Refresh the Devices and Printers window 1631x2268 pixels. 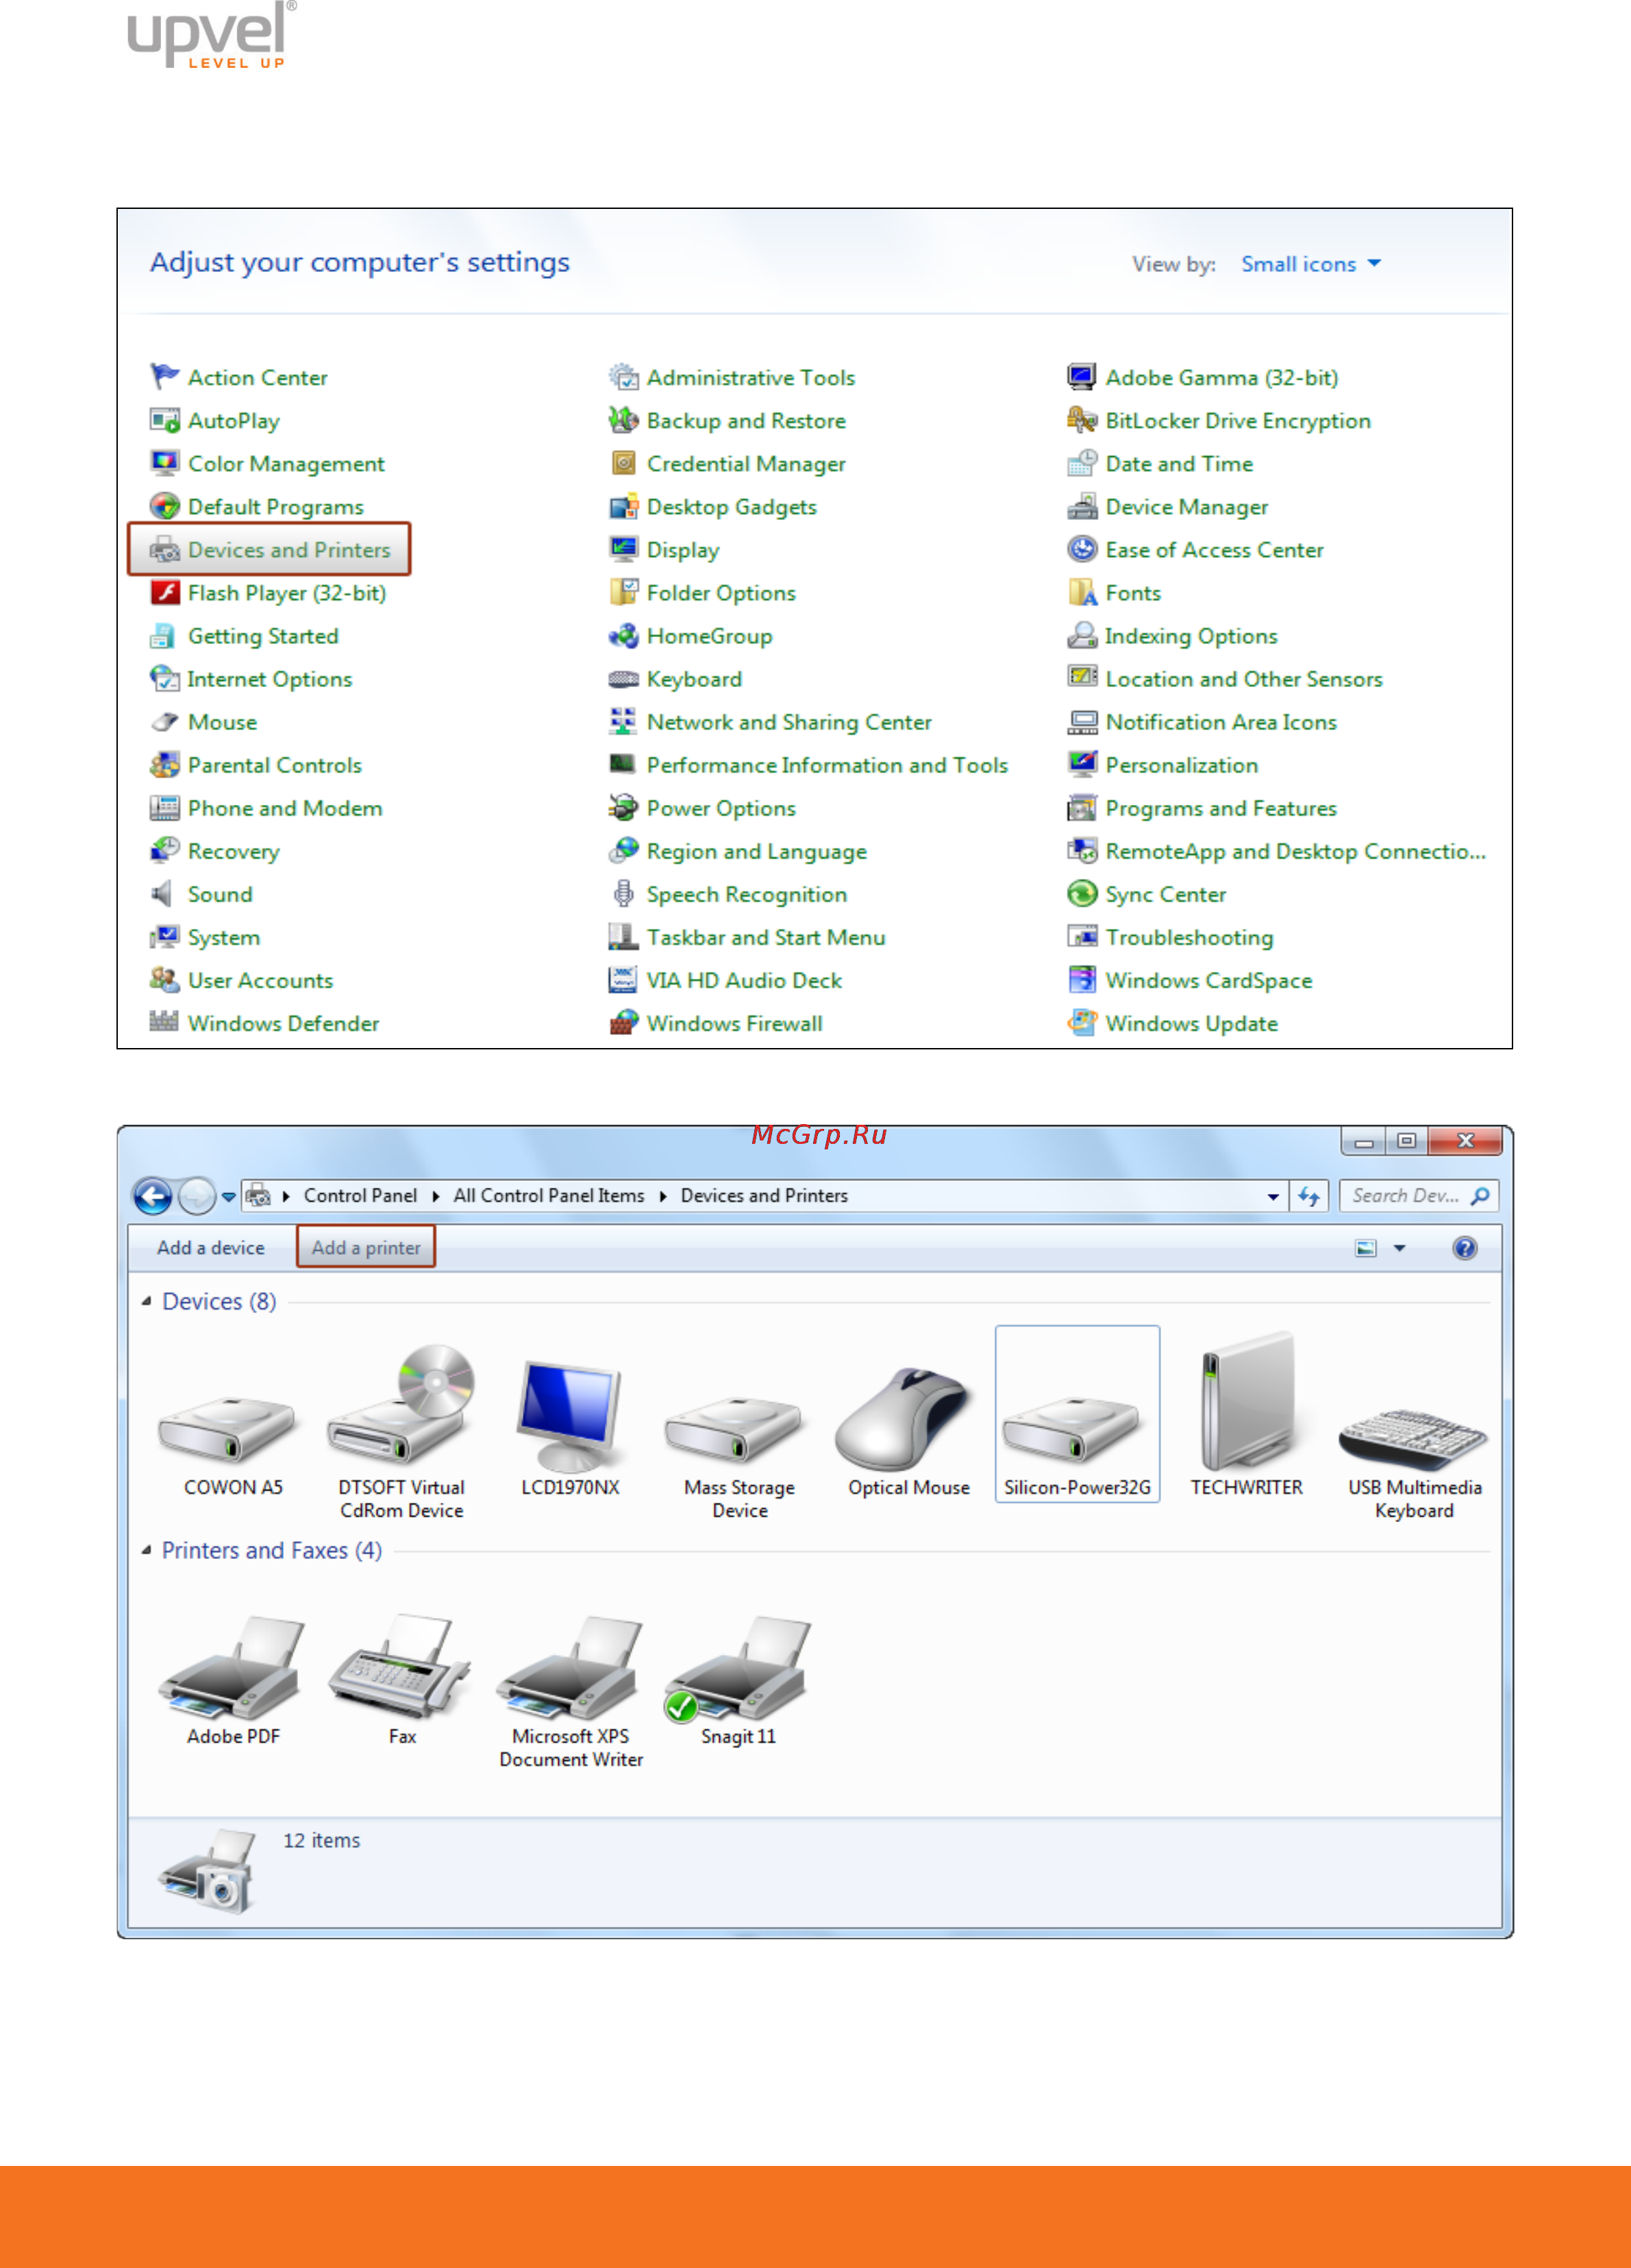tap(1309, 1196)
